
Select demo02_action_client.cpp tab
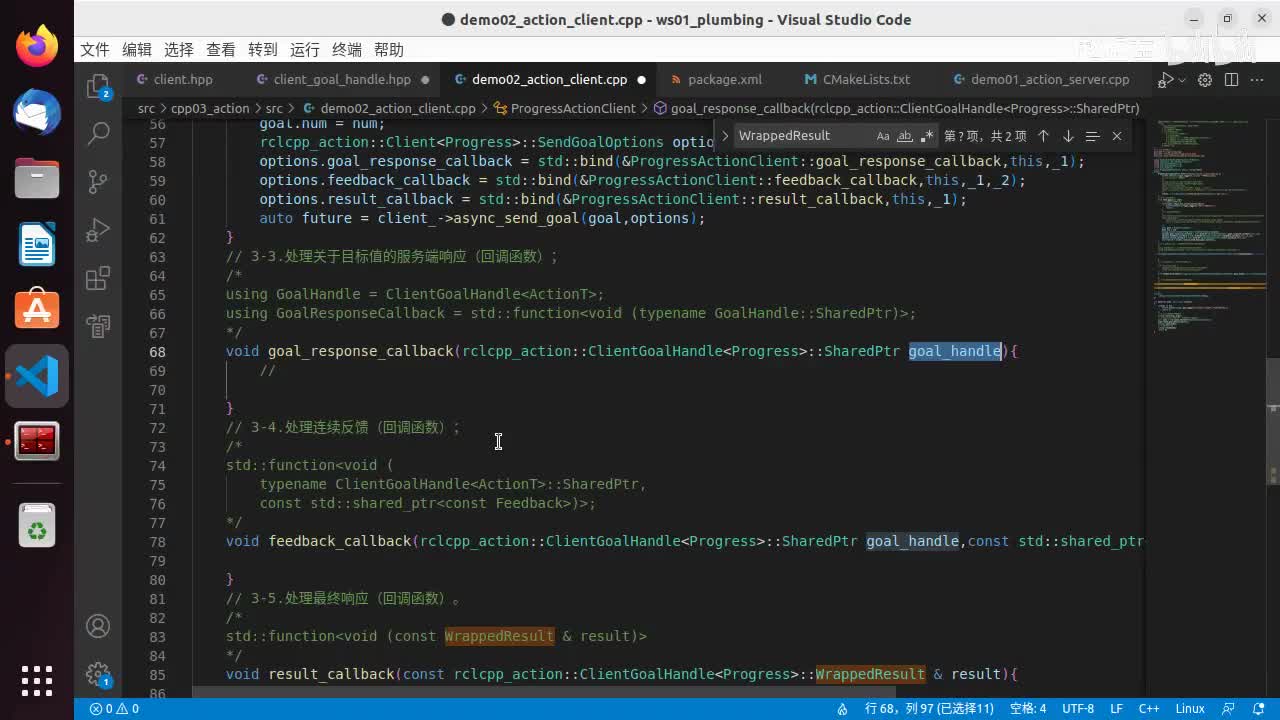pos(549,80)
